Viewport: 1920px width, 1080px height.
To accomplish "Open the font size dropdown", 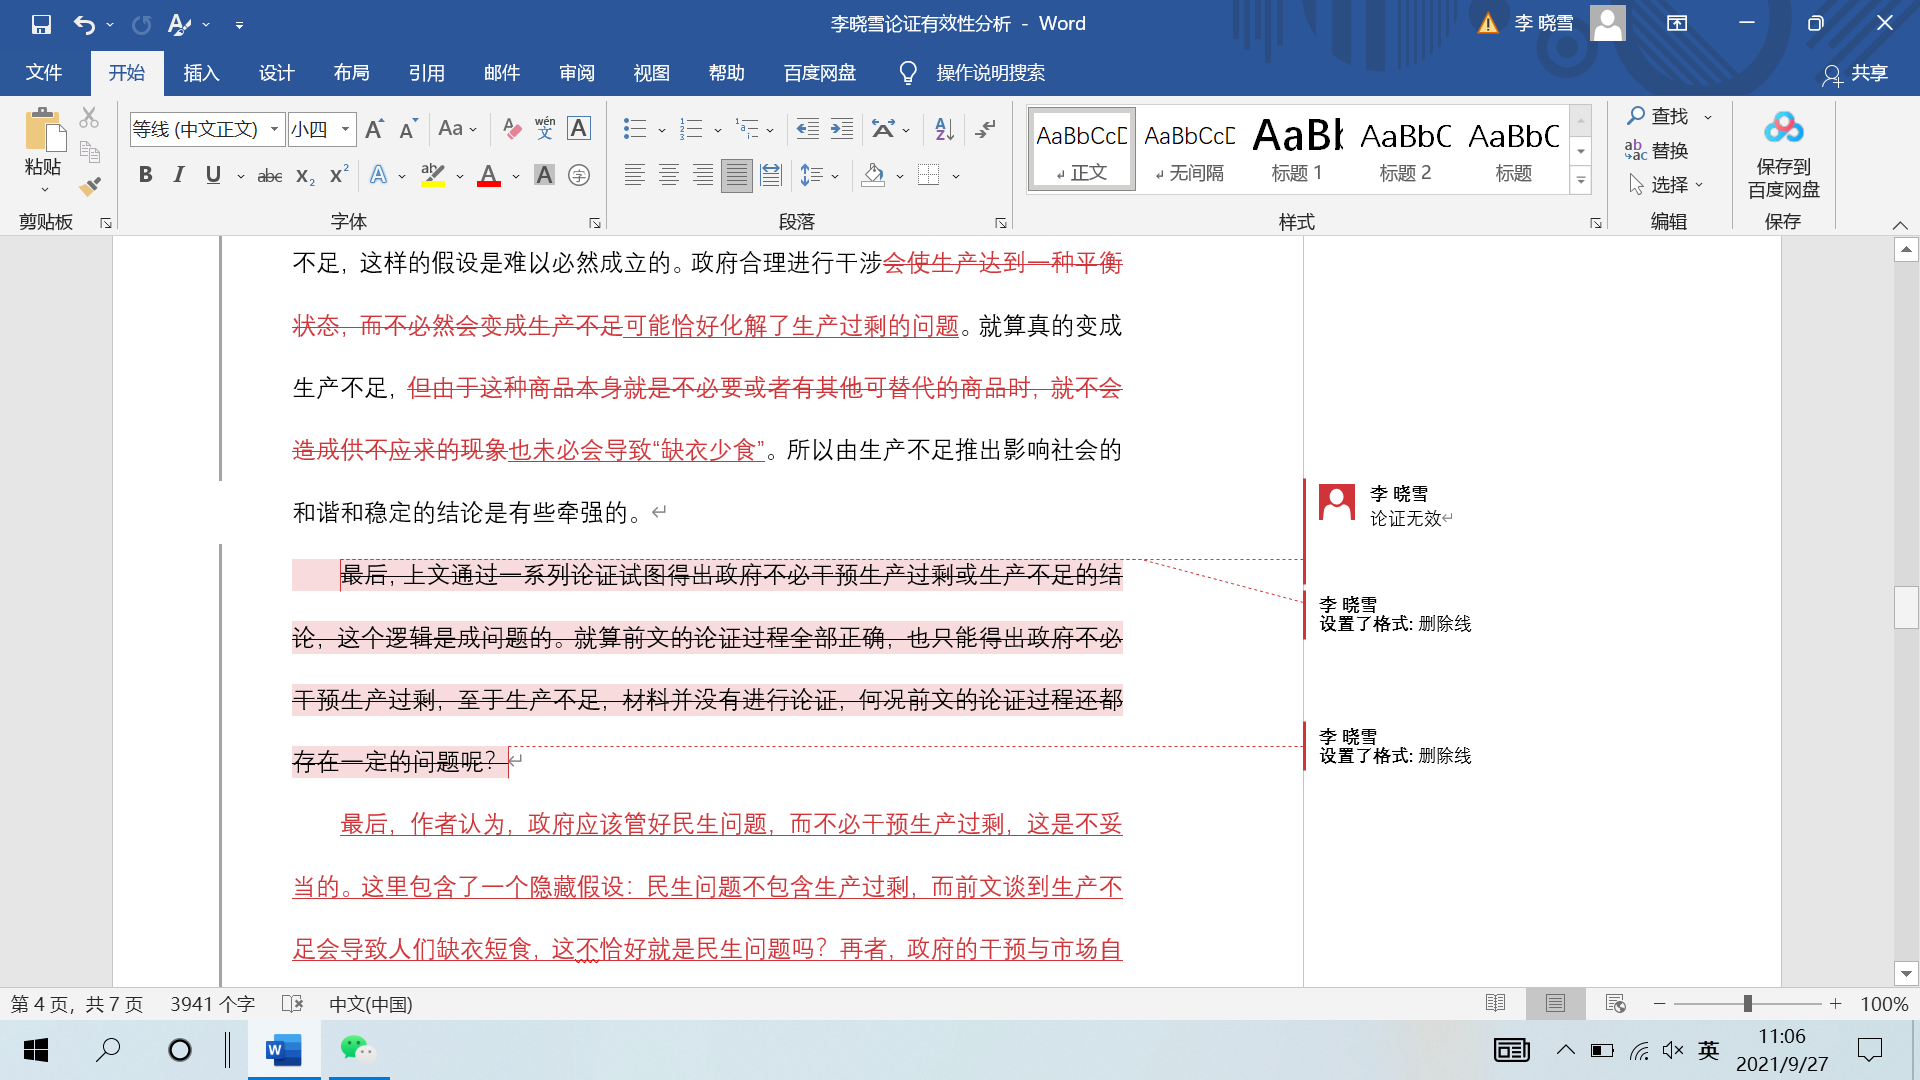I will point(344,128).
